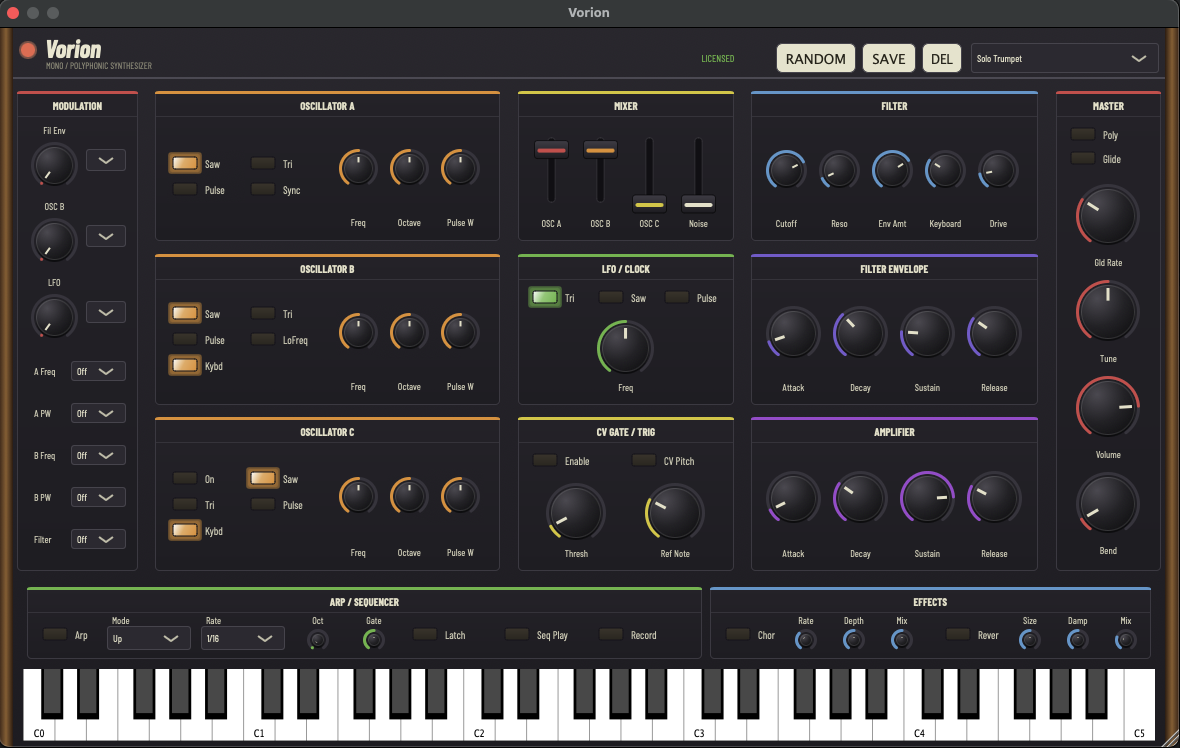The image size is (1180, 748).
Task: Click the Reverb Size knob in Effects
Action: (1029, 640)
